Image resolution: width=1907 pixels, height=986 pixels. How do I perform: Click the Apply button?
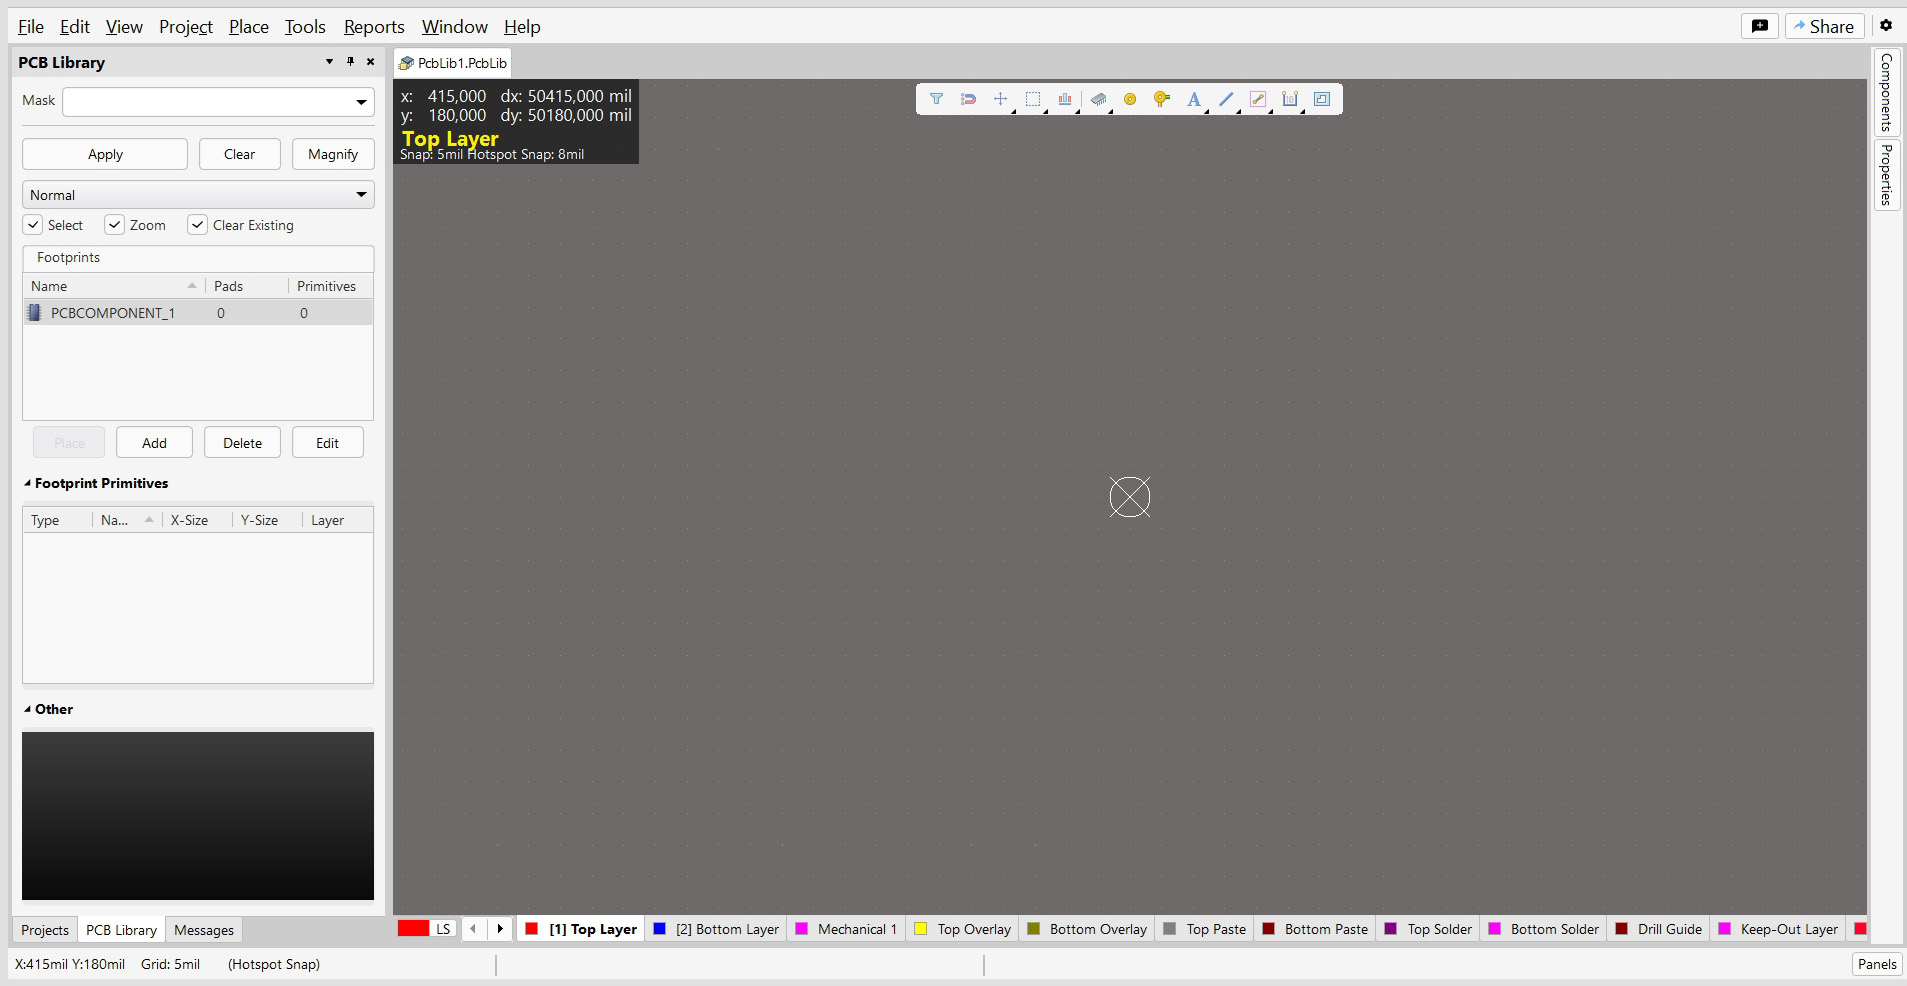coord(105,154)
